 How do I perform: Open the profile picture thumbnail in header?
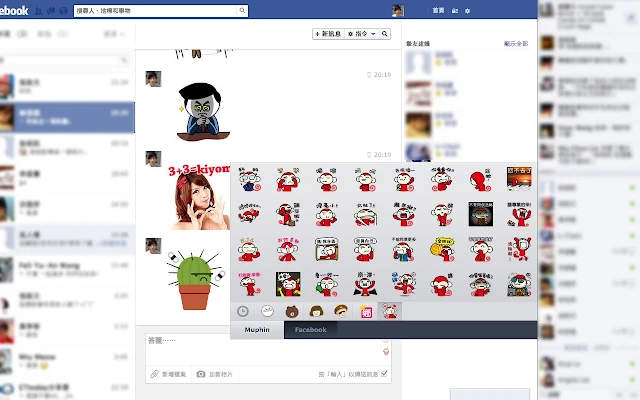[398, 11]
